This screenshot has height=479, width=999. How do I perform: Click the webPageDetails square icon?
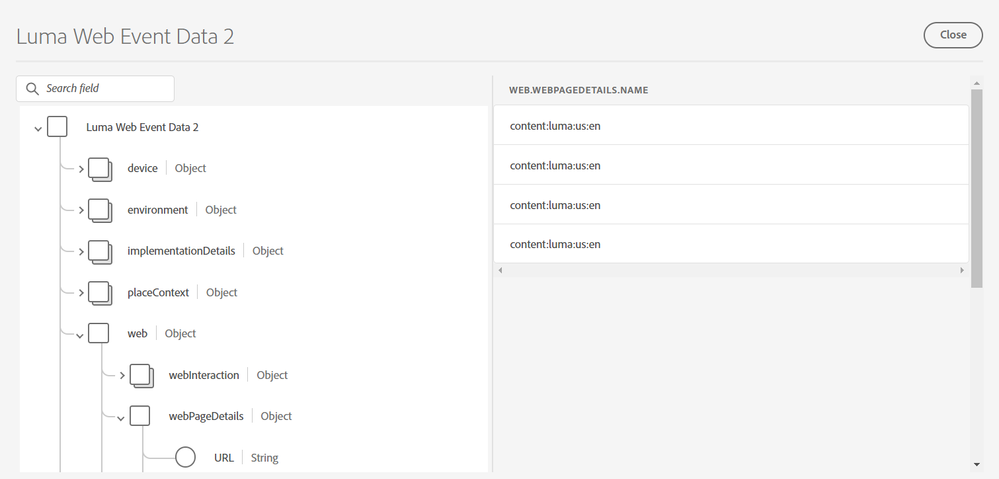click(140, 416)
